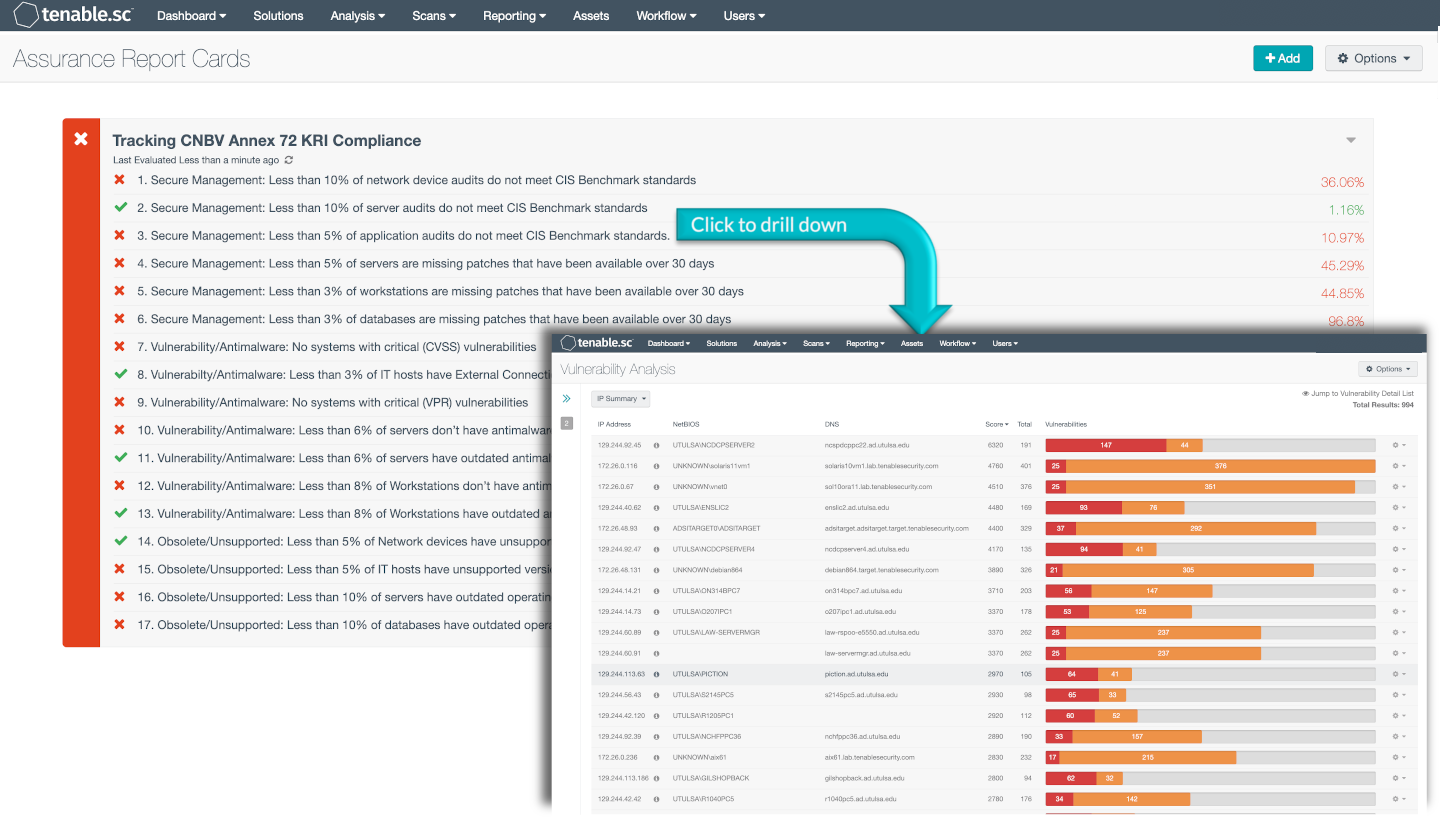Image resolution: width=1440 pixels, height=820 pixels.
Task: Click the 10.97% result for policy 3
Action: 1342,238
